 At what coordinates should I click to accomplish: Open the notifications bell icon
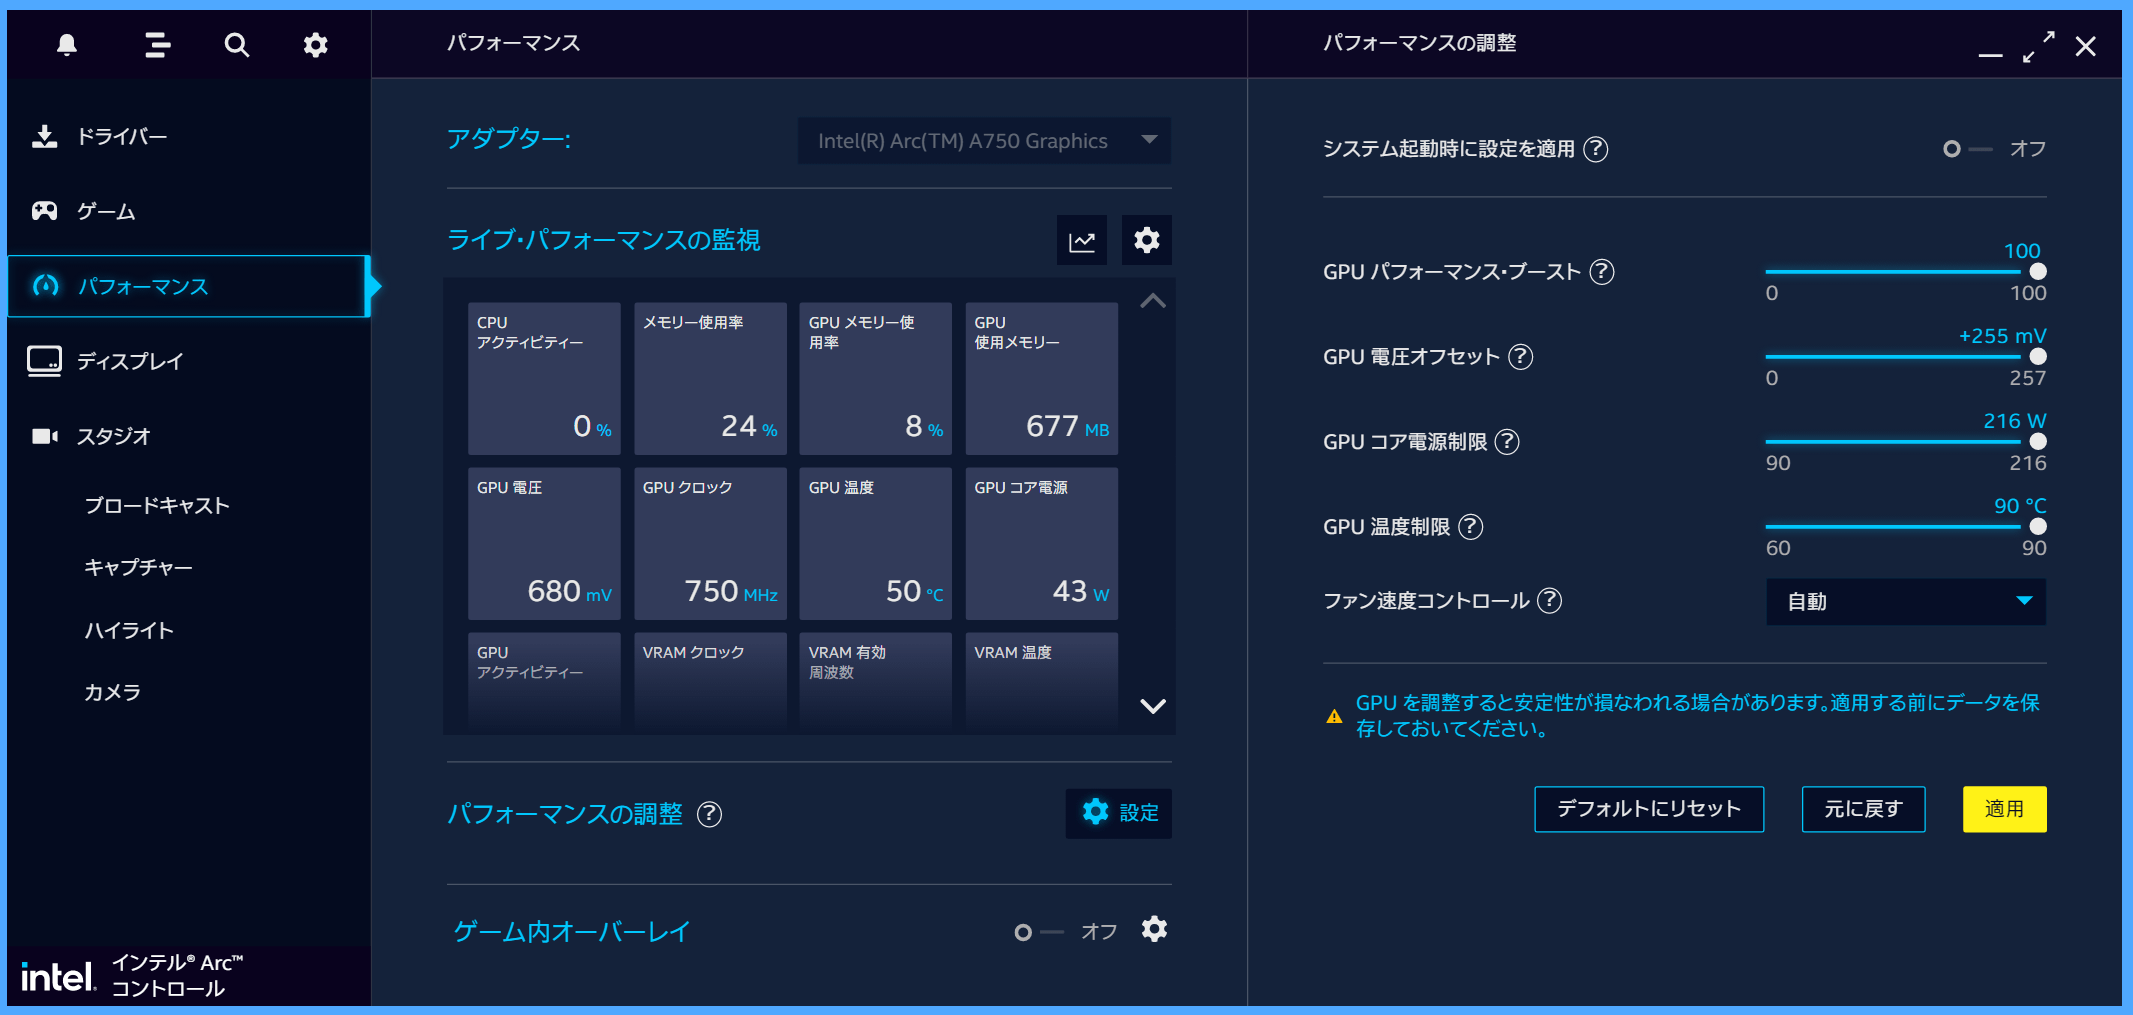click(x=67, y=45)
